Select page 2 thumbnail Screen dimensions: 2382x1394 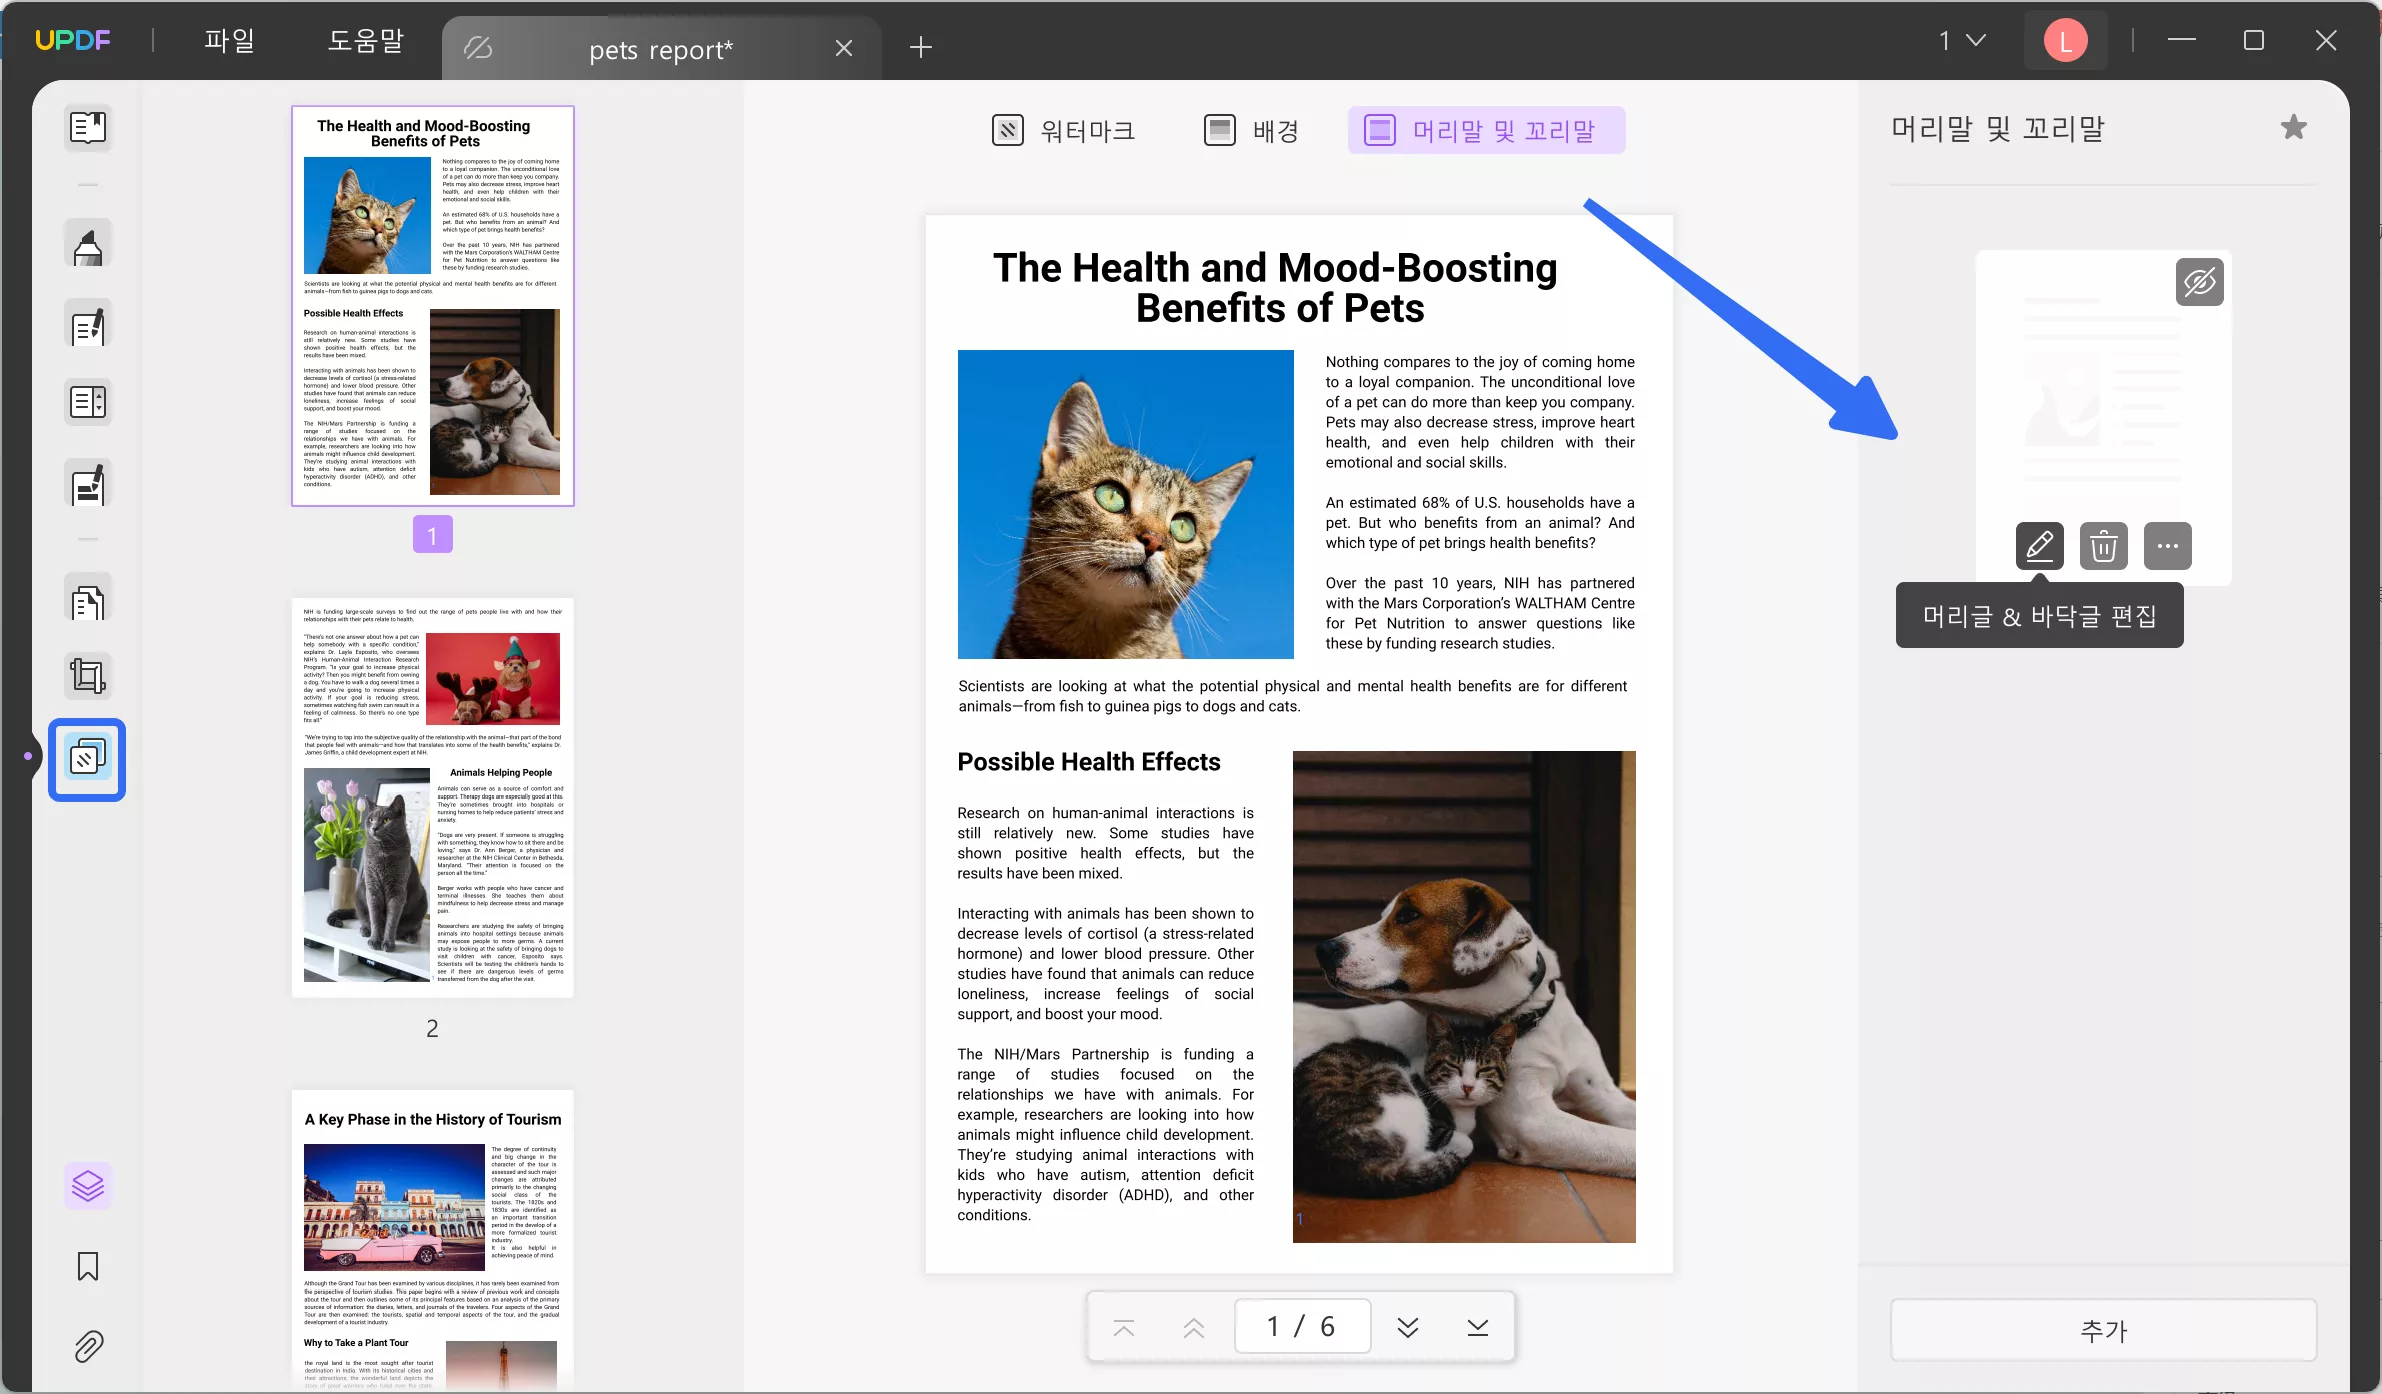[x=433, y=797]
